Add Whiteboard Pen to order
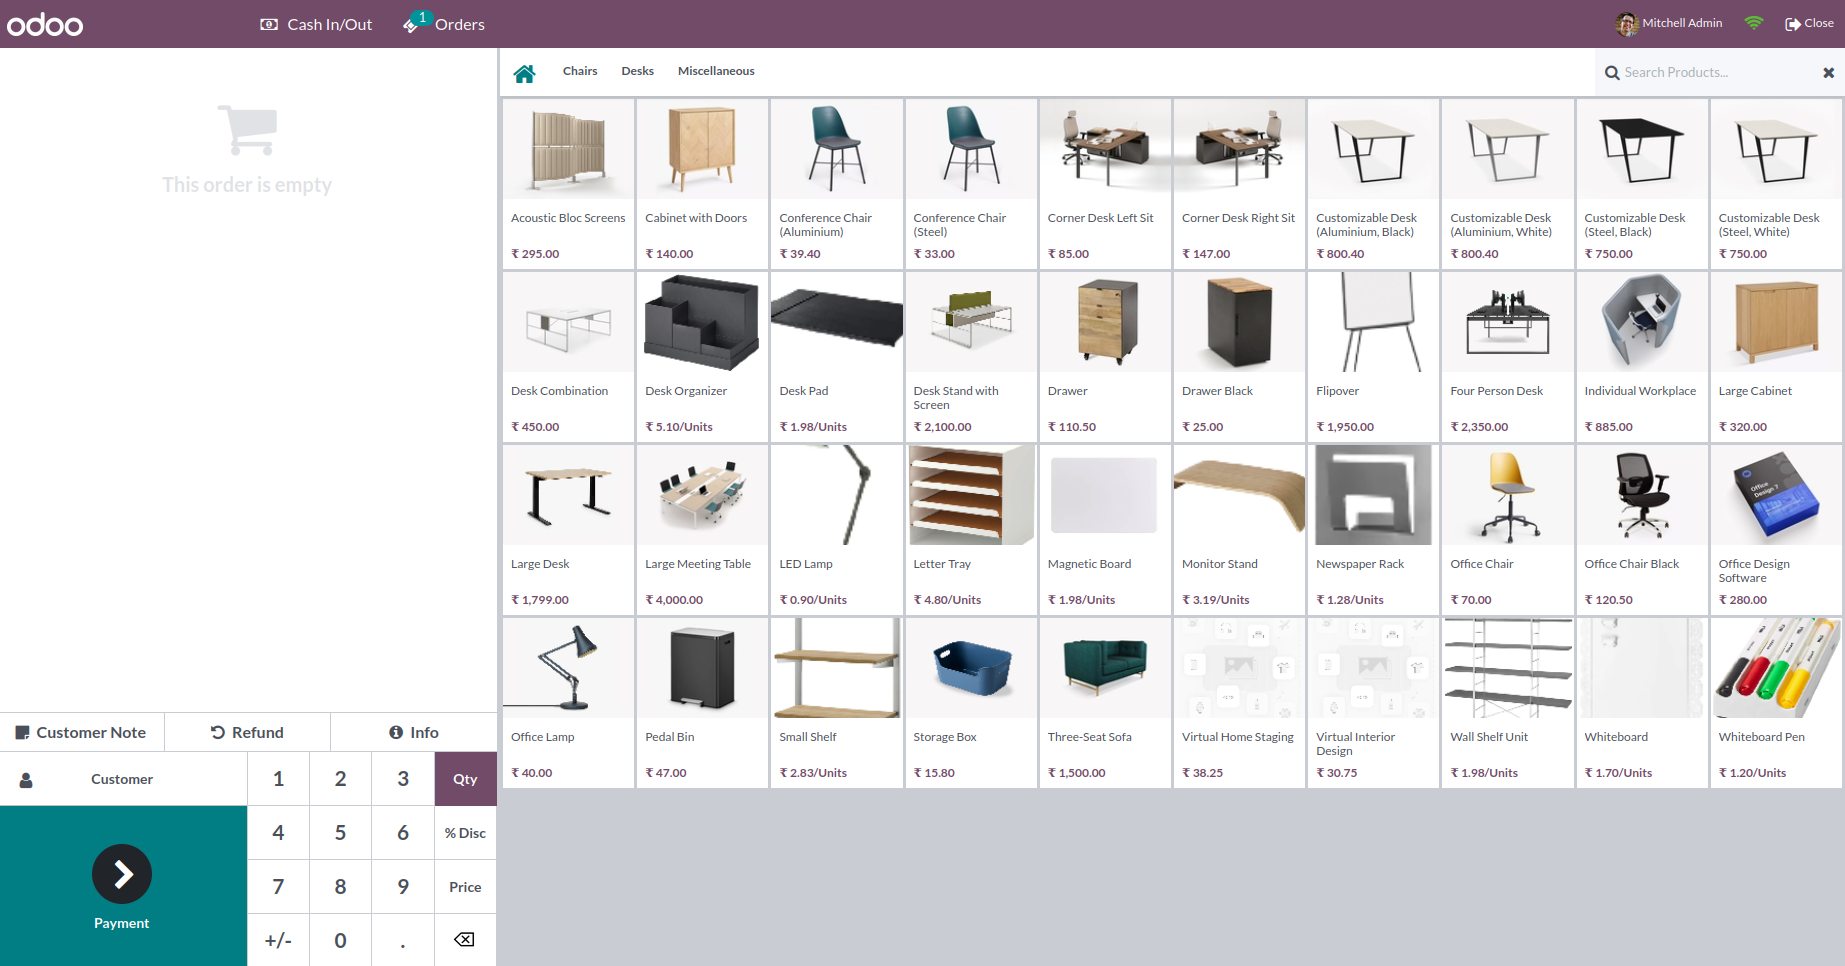This screenshot has width=1845, height=966. click(x=1776, y=702)
